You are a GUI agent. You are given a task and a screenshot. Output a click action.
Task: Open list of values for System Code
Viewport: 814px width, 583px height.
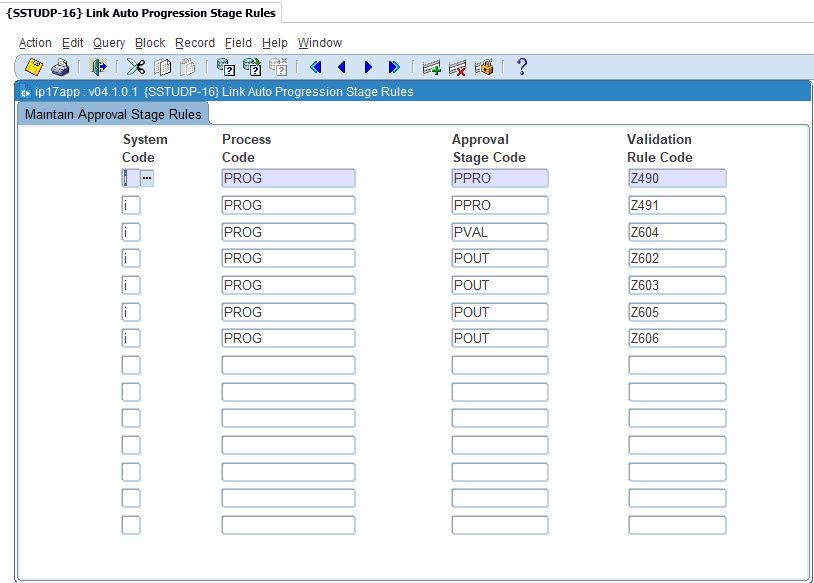click(147, 178)
